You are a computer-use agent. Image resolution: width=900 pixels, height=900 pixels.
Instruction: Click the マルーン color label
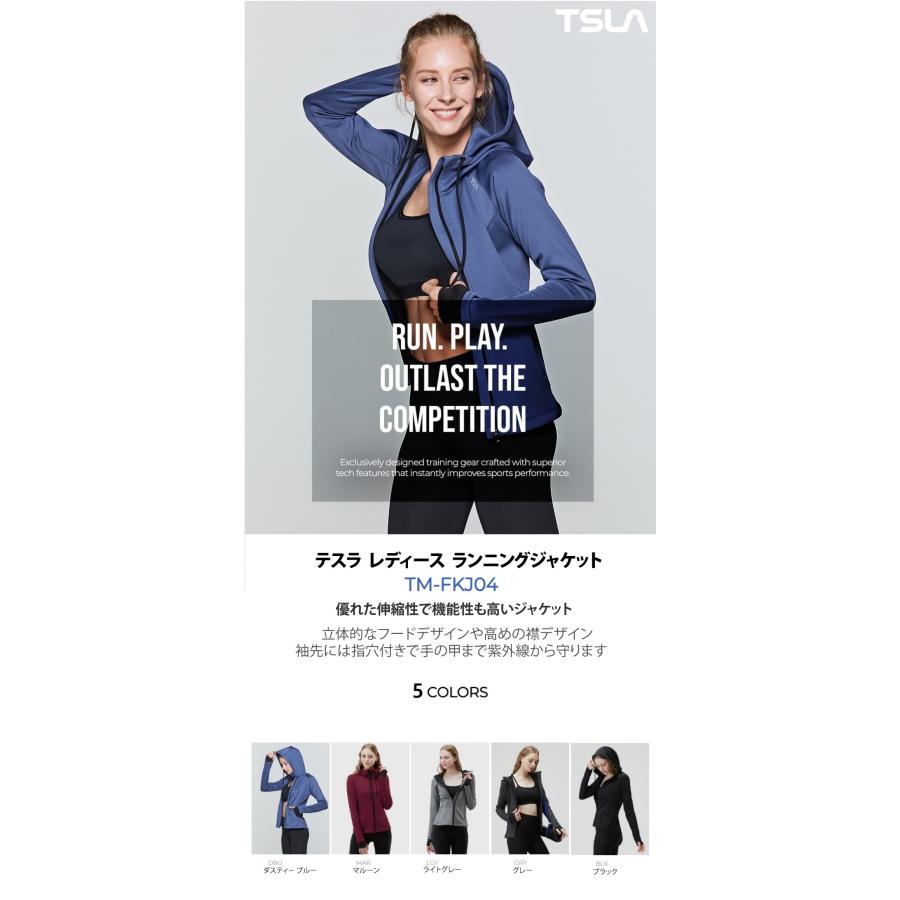pyautogui.click(x=366, y=870)
